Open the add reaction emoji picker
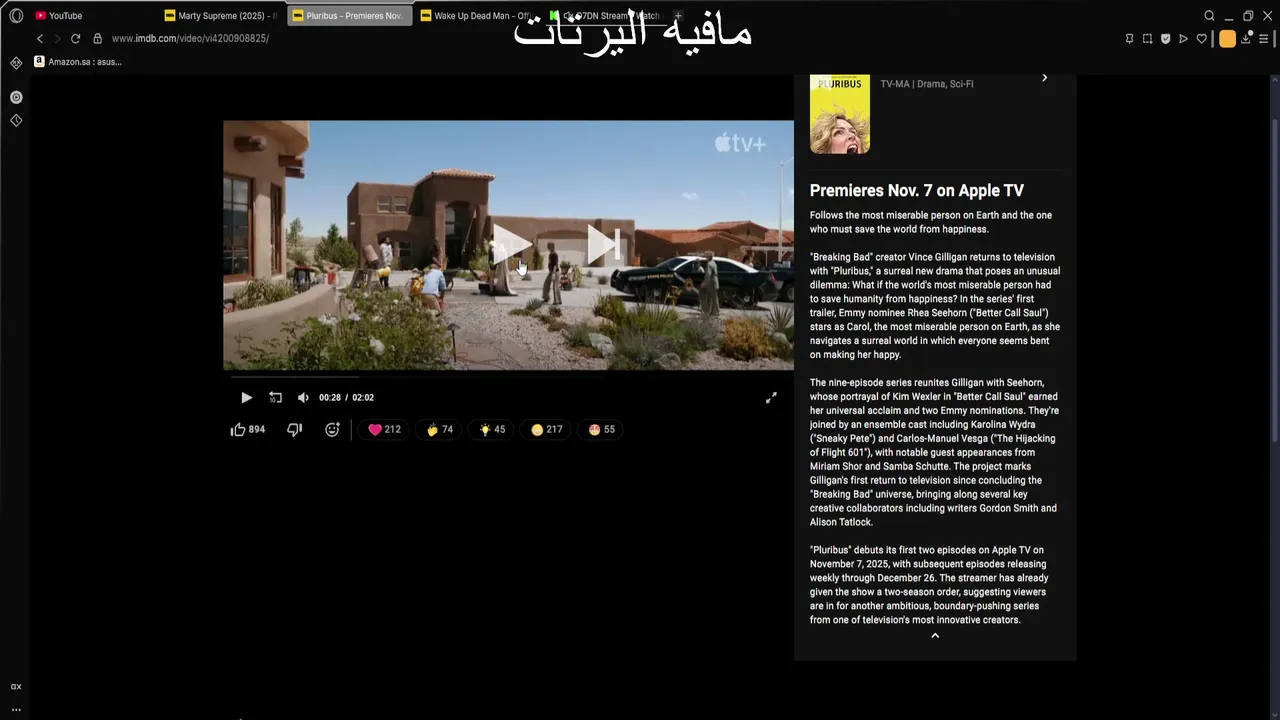The image size is (1280, 720). tap(332, 429)
